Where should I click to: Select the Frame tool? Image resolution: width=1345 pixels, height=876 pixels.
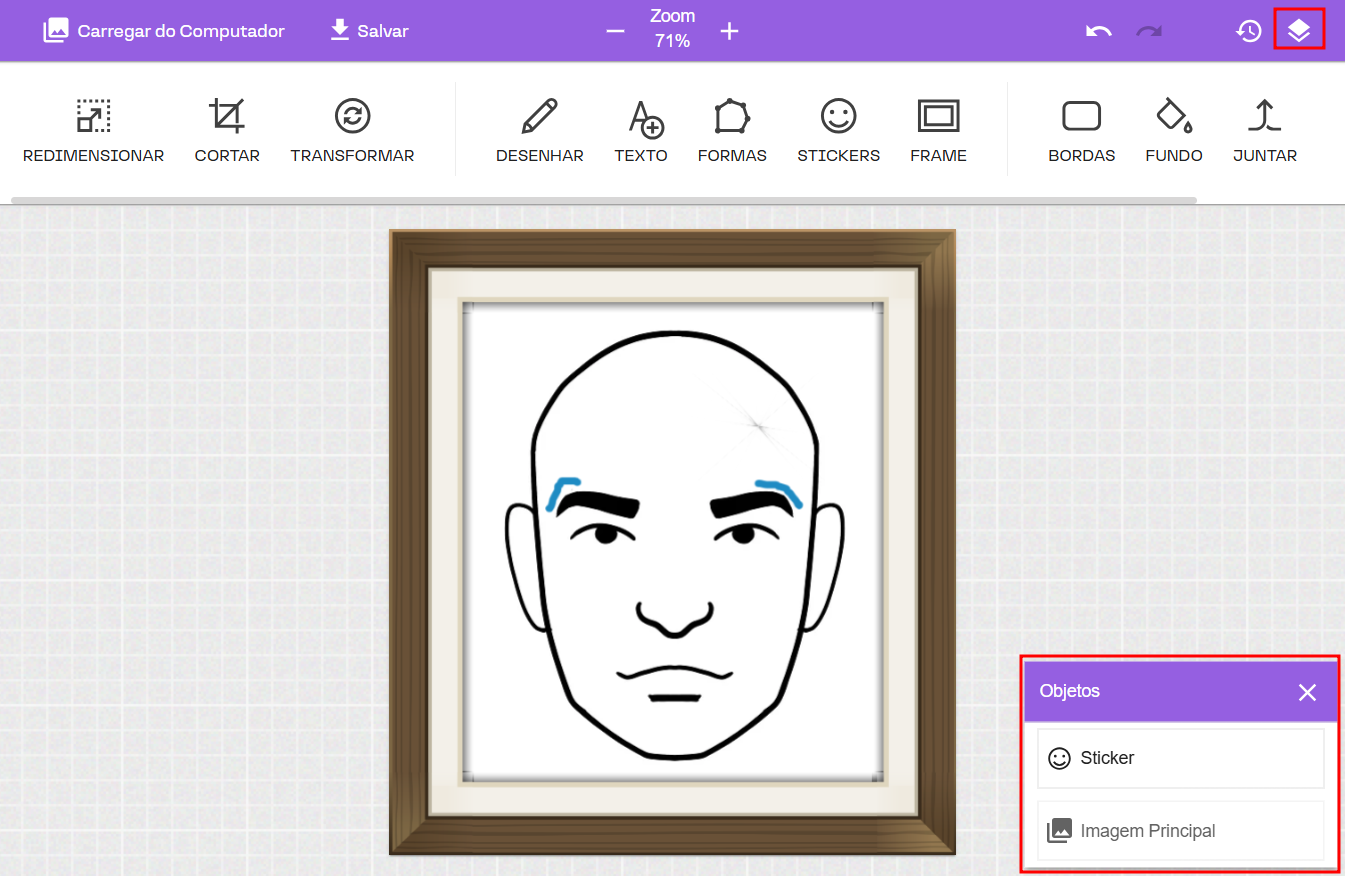pos(938,130)
